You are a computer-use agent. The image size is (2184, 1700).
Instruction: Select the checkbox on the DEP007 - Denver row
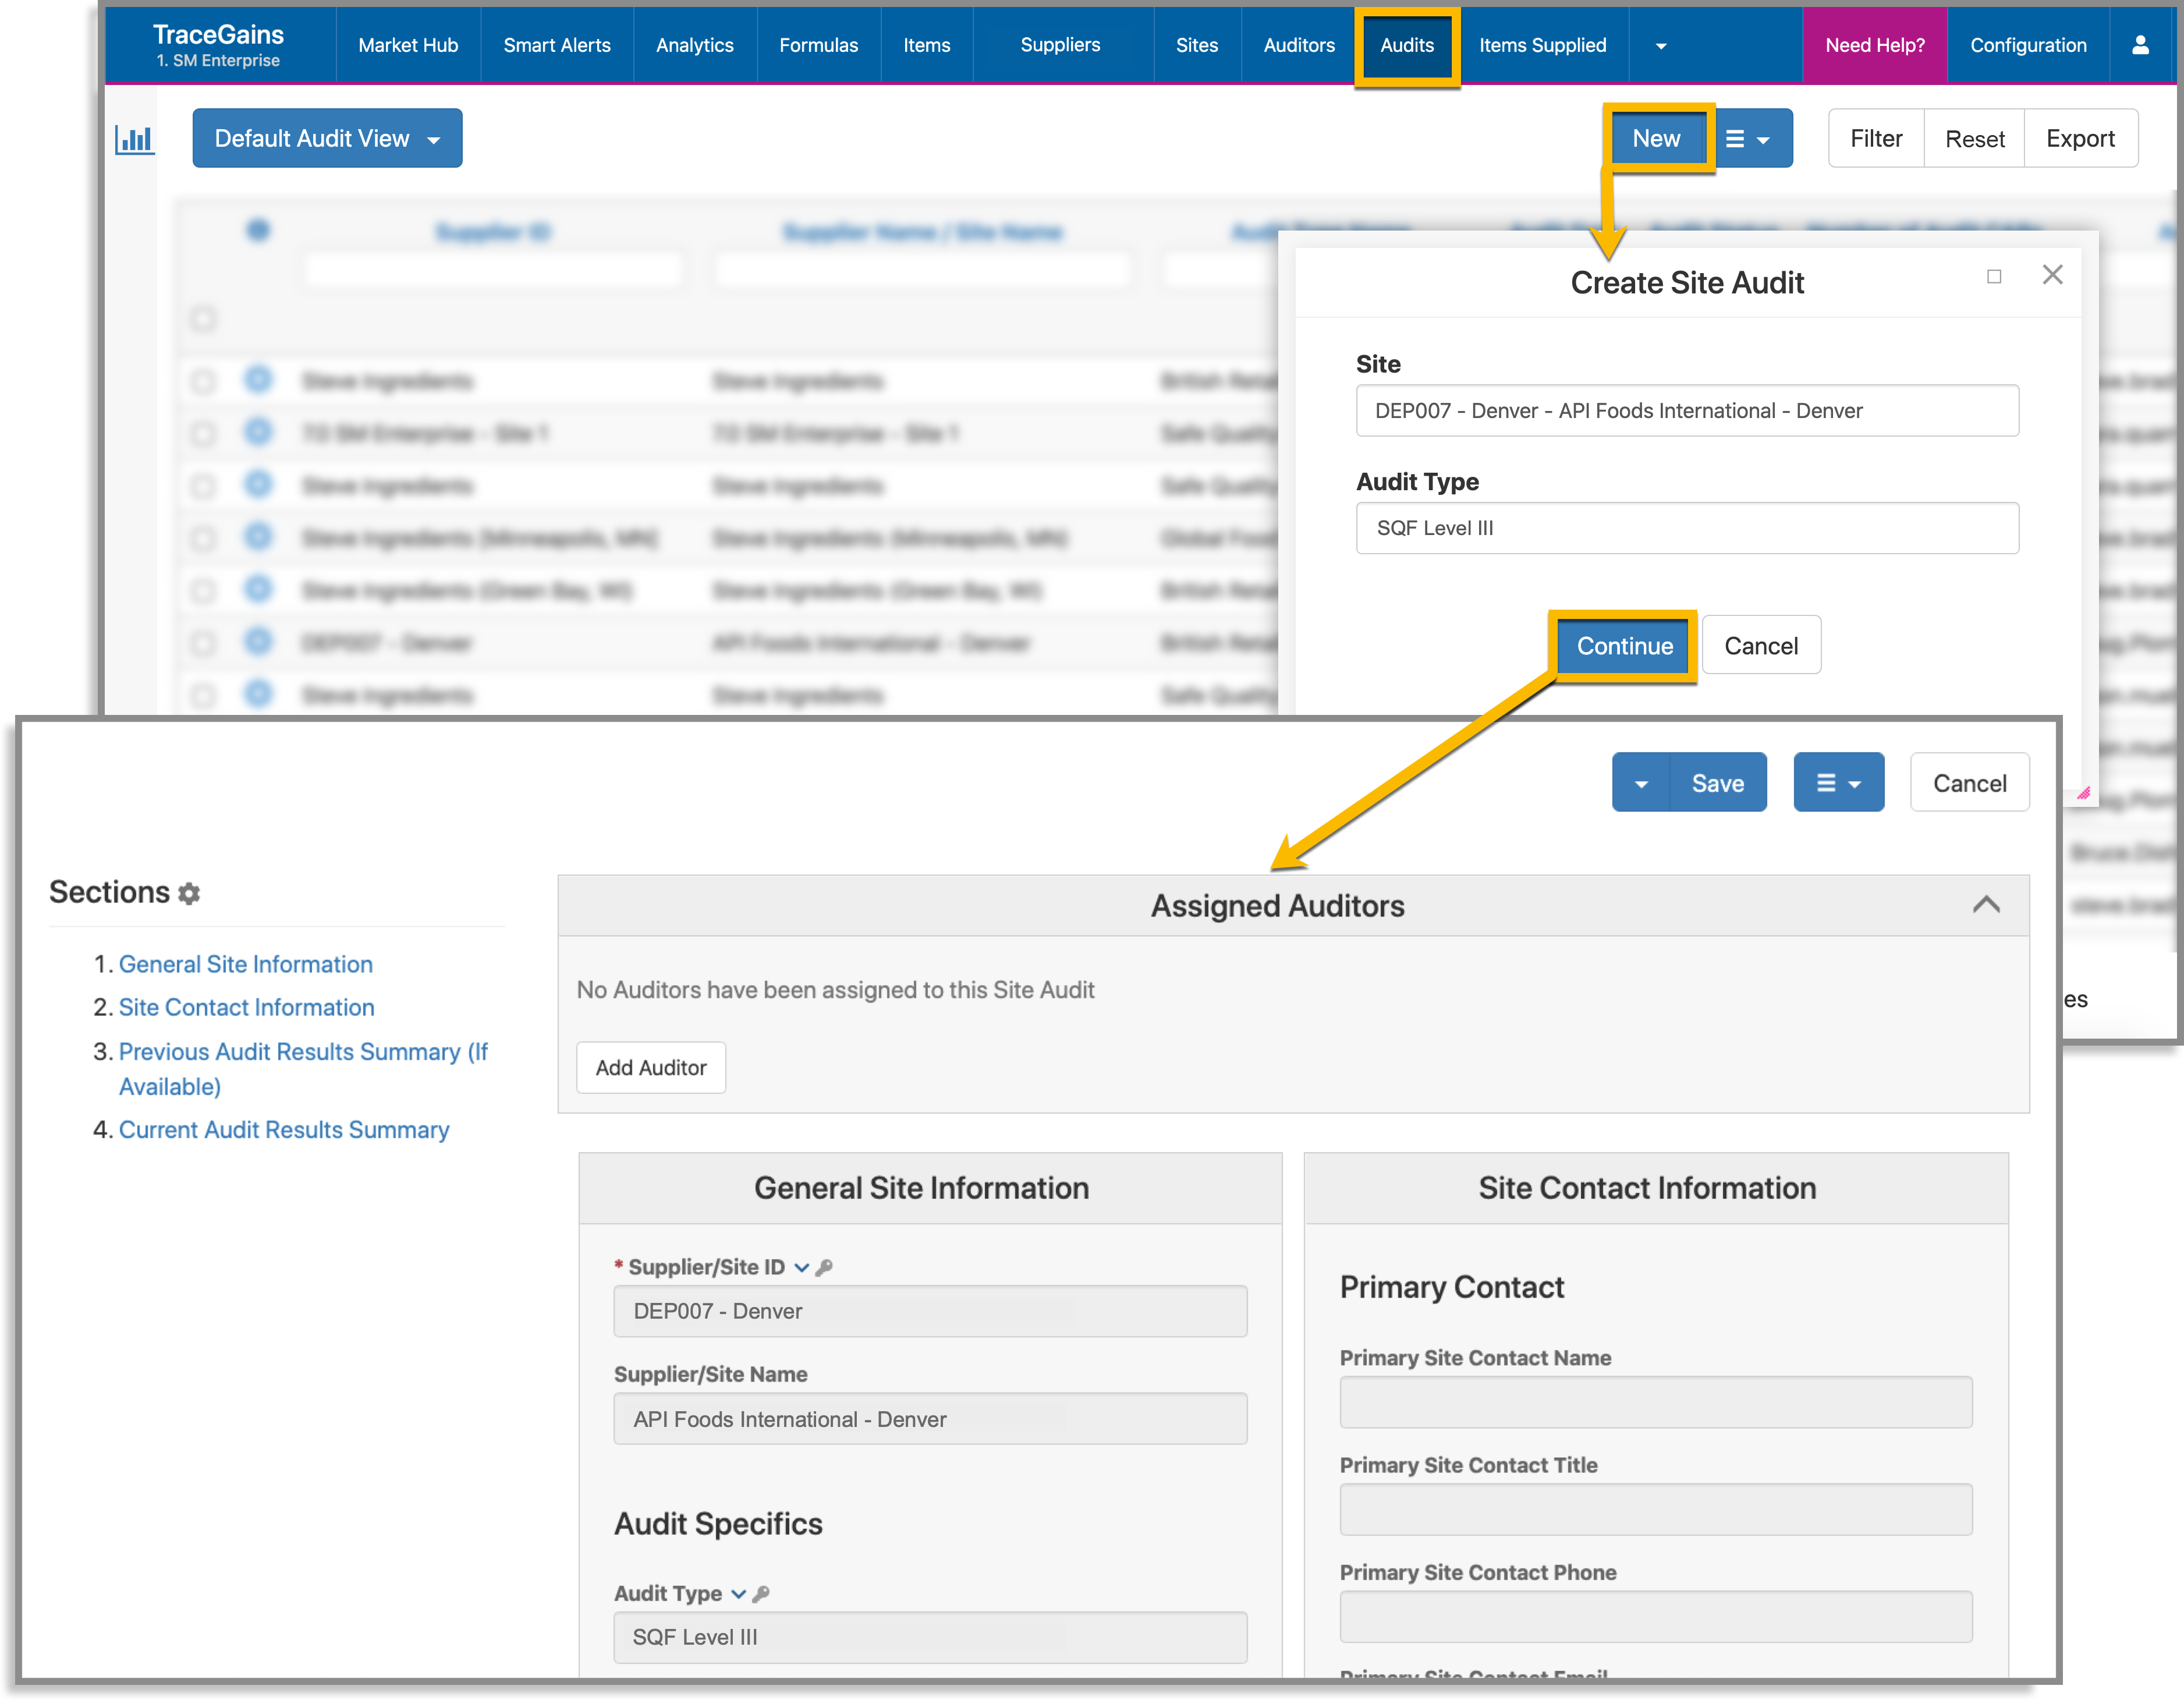pos(203,642)
